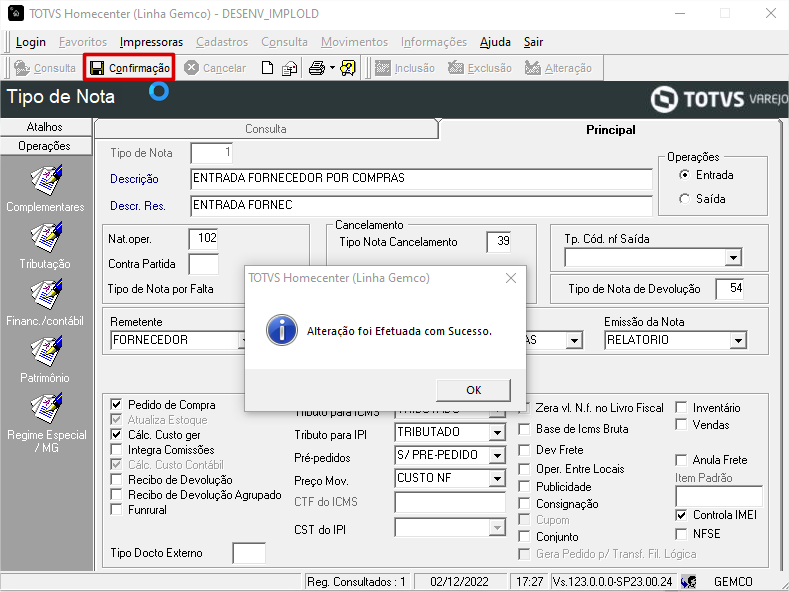Open the Ajuda menu
The image size is (789, 592).
pyautogui.click(x=495, y=42)
